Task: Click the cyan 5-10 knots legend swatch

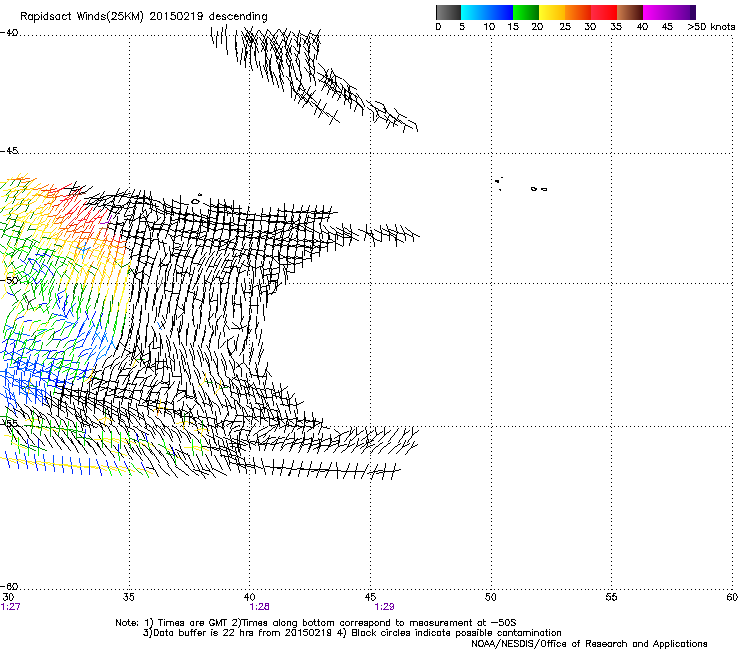Action: [474, 12]
